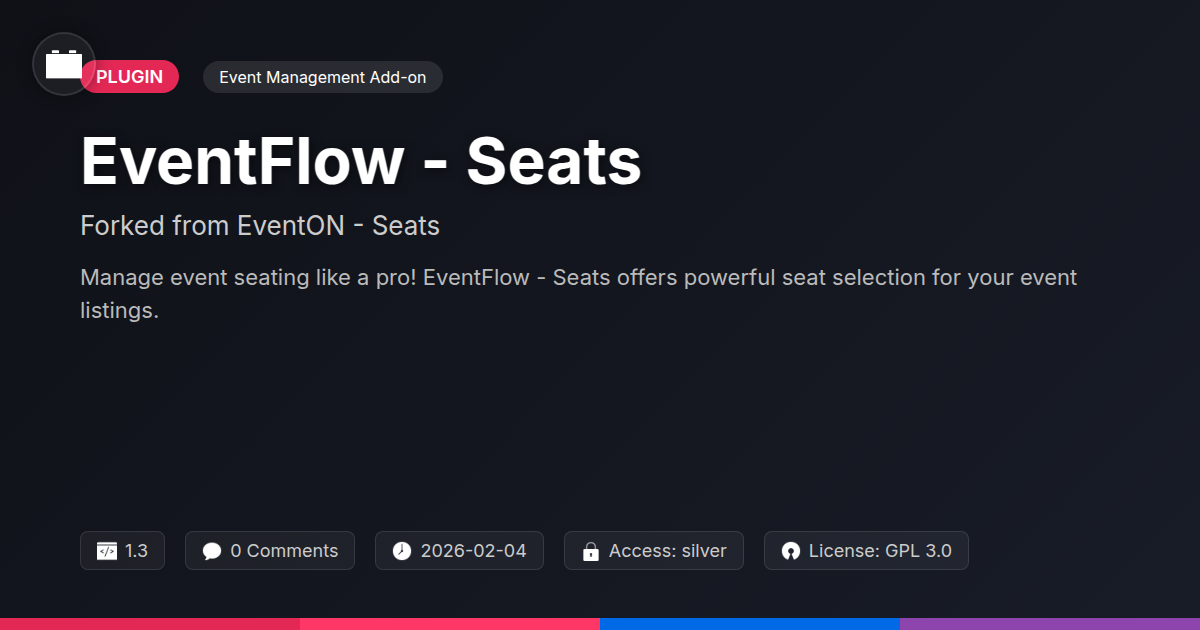This screenshot has height=630, width=1200.
Task: Open the Event Management Add-on tag
Action: [322, 77]
